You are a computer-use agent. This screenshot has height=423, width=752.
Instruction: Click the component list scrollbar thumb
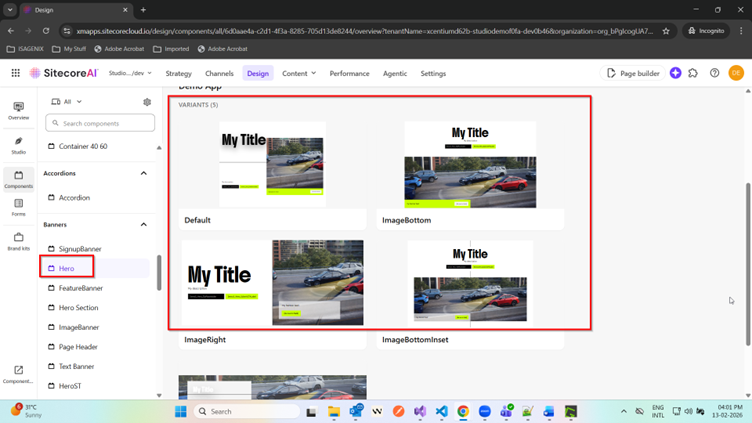pos(159,272)
